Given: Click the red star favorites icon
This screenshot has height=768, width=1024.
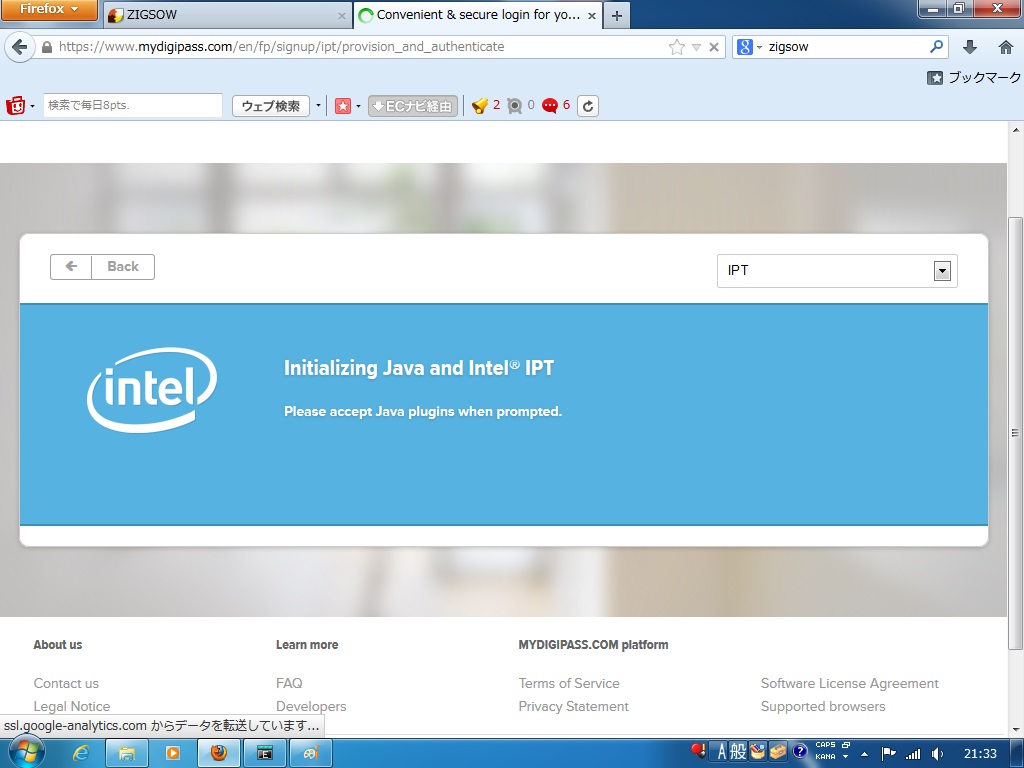Looking at the screenshot, I should click(x=343, y=106).
